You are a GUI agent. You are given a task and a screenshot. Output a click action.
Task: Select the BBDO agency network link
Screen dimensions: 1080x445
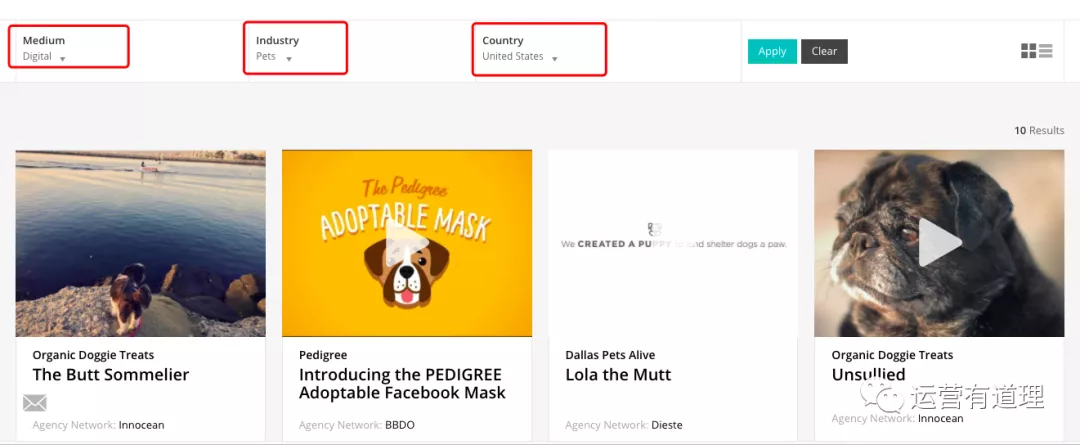(x=399, y=425)
